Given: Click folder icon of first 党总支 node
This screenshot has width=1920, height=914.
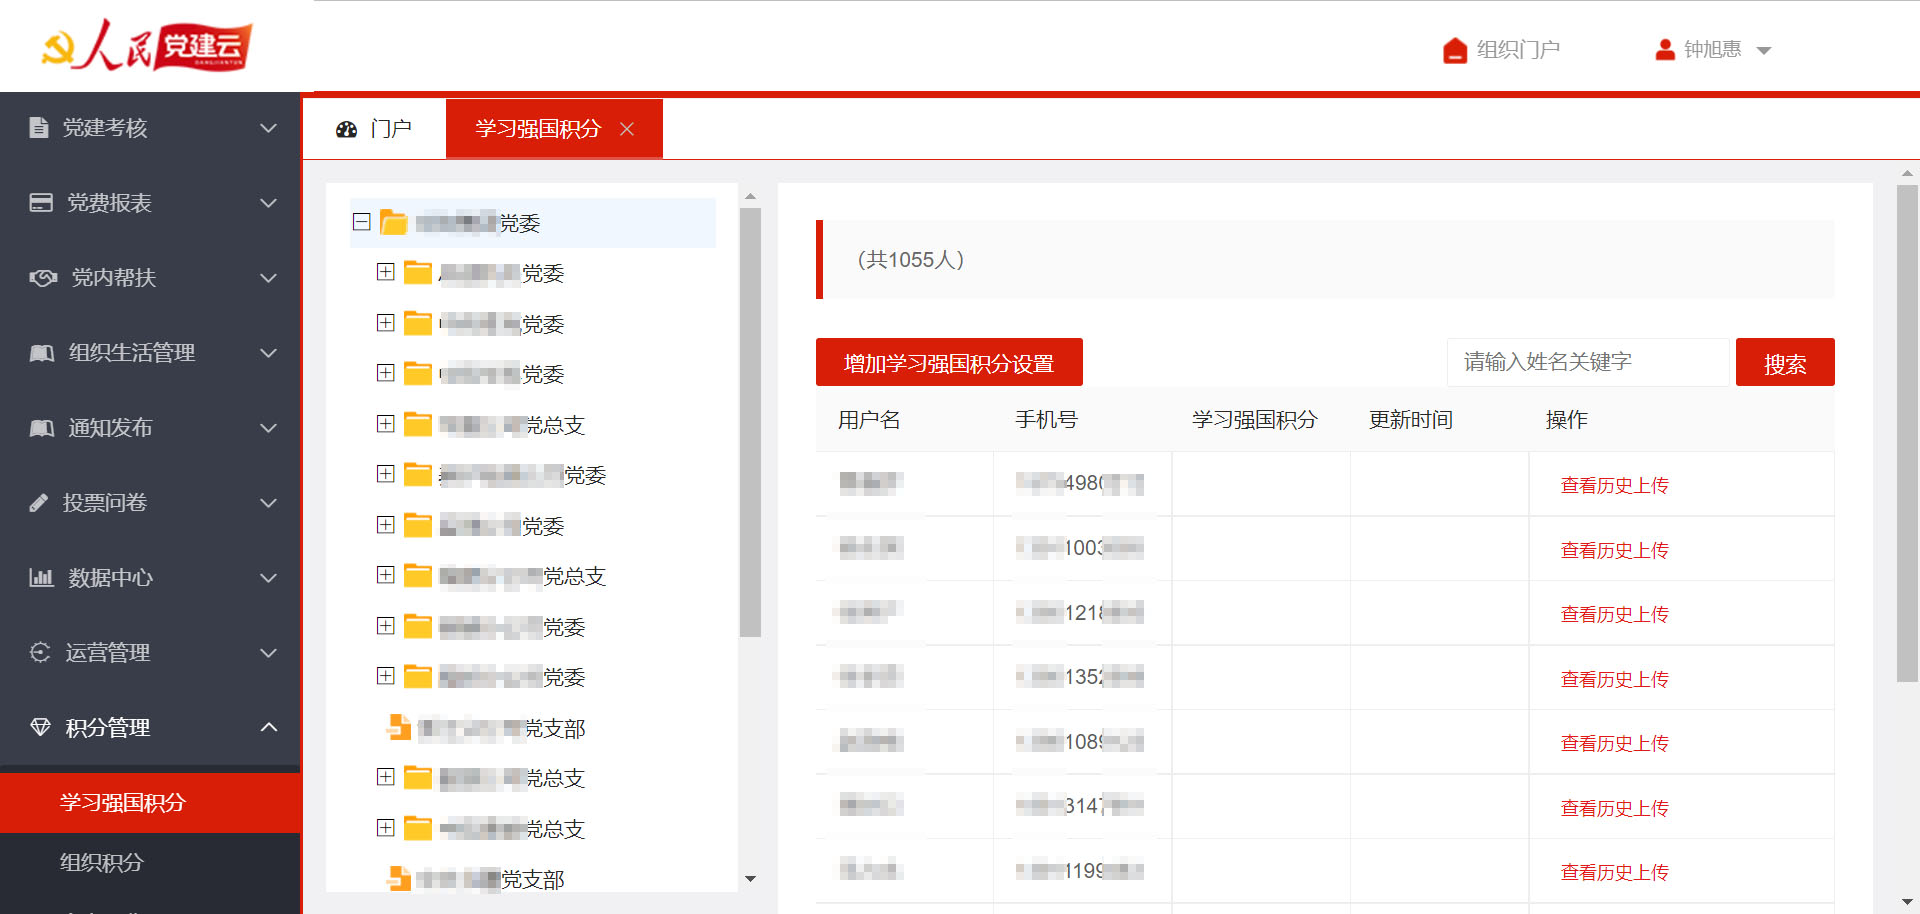Looking at the screenshot, I should click(418, 424).
